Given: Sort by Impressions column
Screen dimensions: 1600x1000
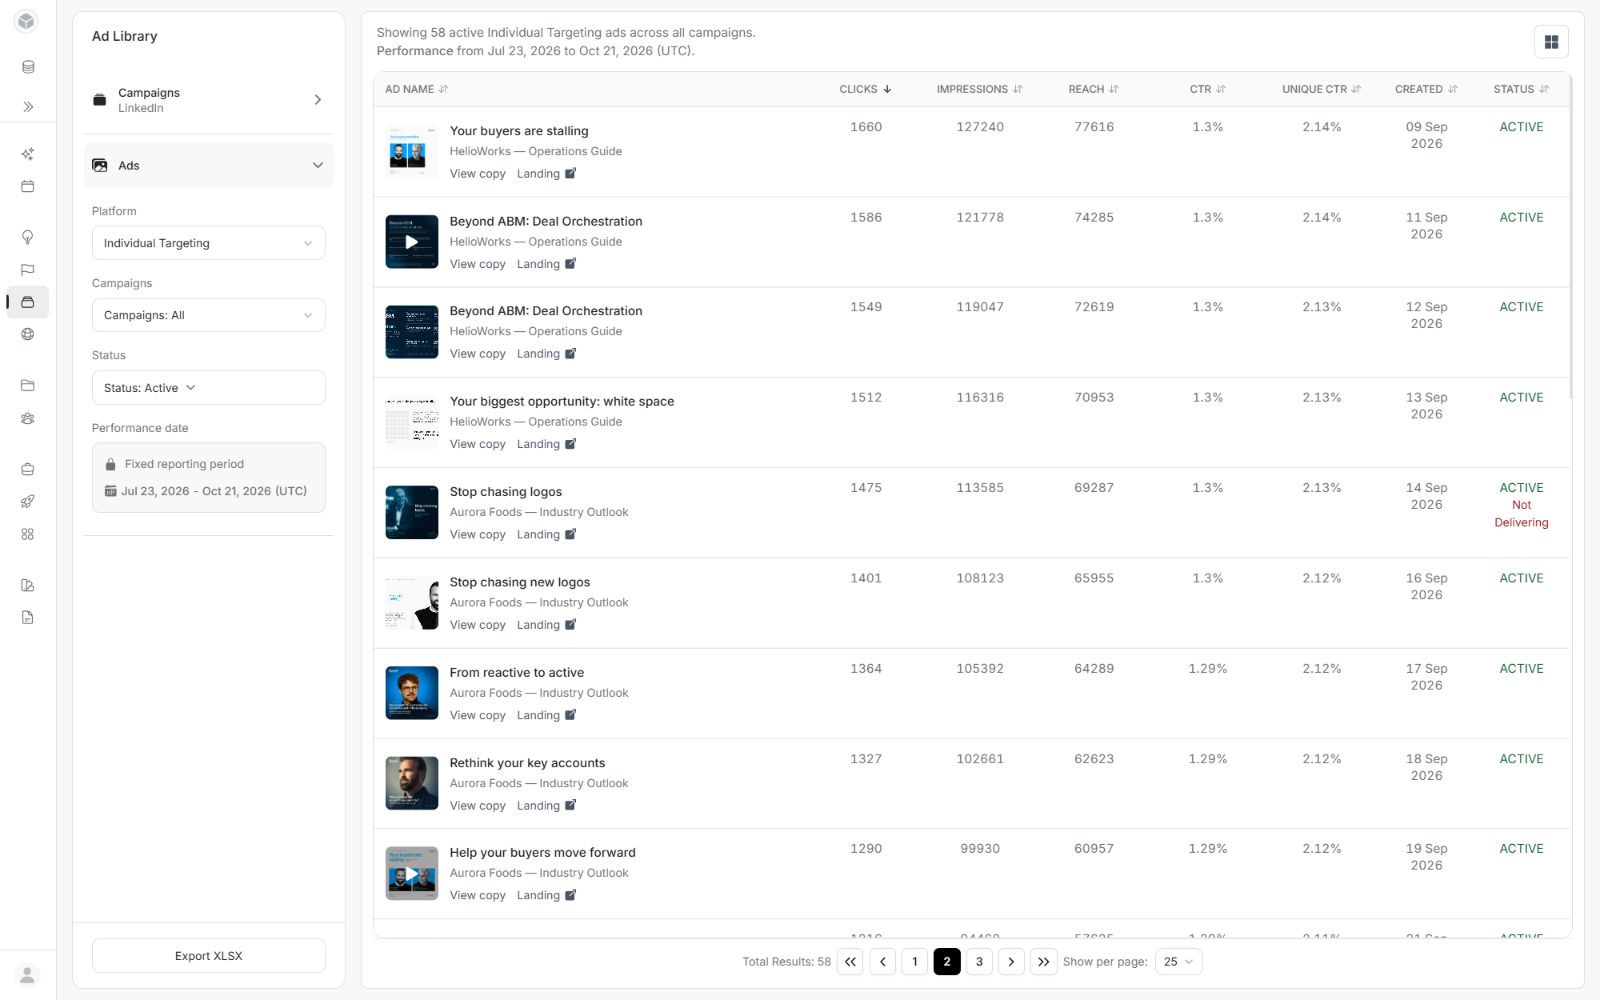Looking at the screenshot, I should point(979,89).
